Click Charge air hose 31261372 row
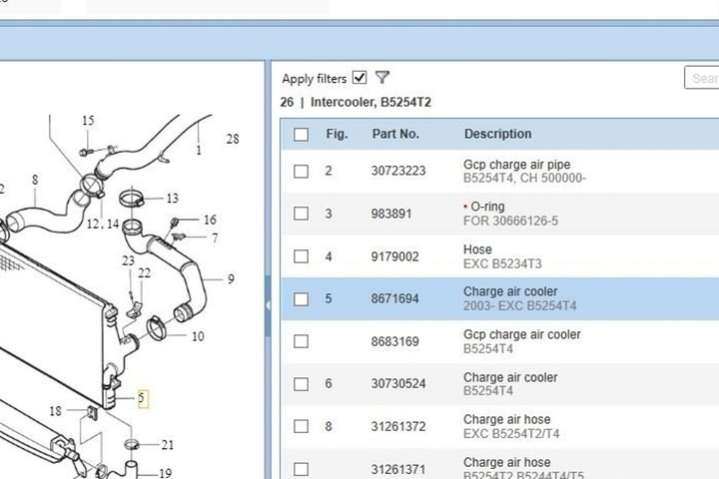 tap(398, 426)
